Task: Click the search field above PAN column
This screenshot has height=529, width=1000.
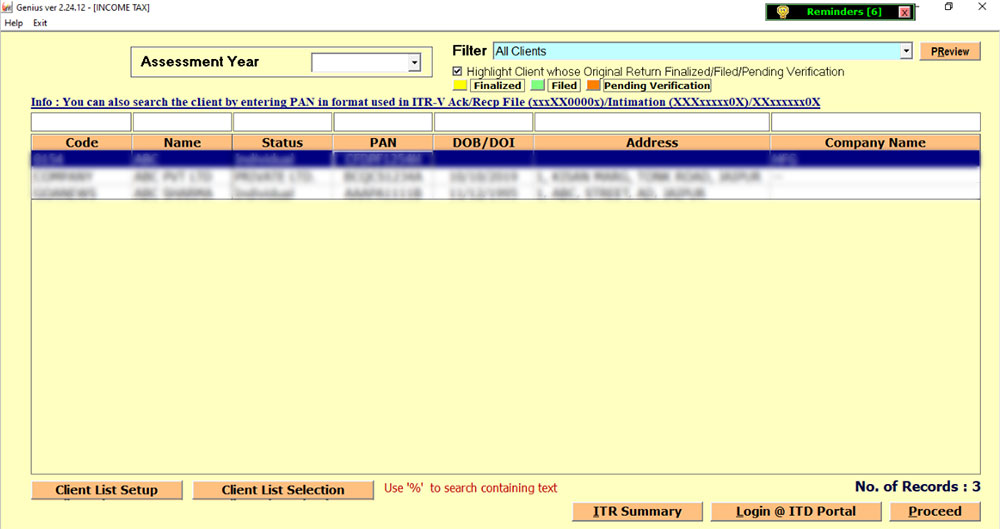Action: (x=382, y=122)
